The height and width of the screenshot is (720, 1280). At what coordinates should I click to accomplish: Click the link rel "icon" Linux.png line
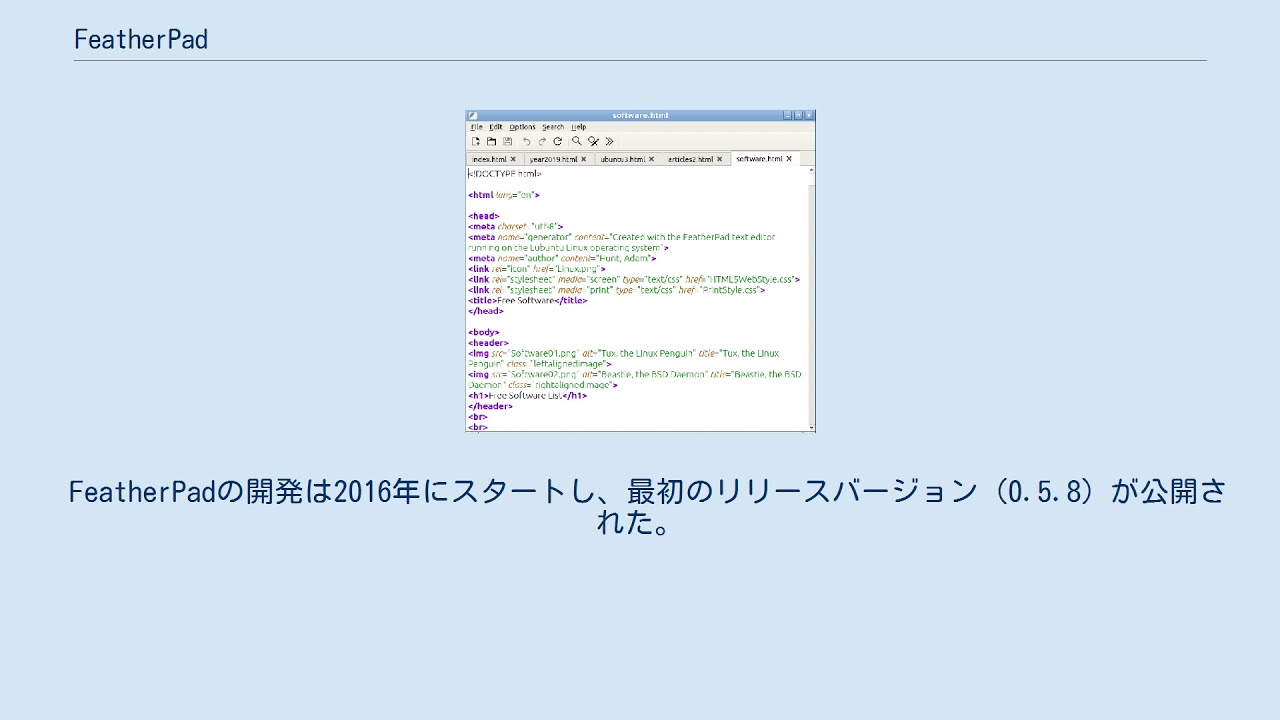pyautogui.click(x=536, y=269)
